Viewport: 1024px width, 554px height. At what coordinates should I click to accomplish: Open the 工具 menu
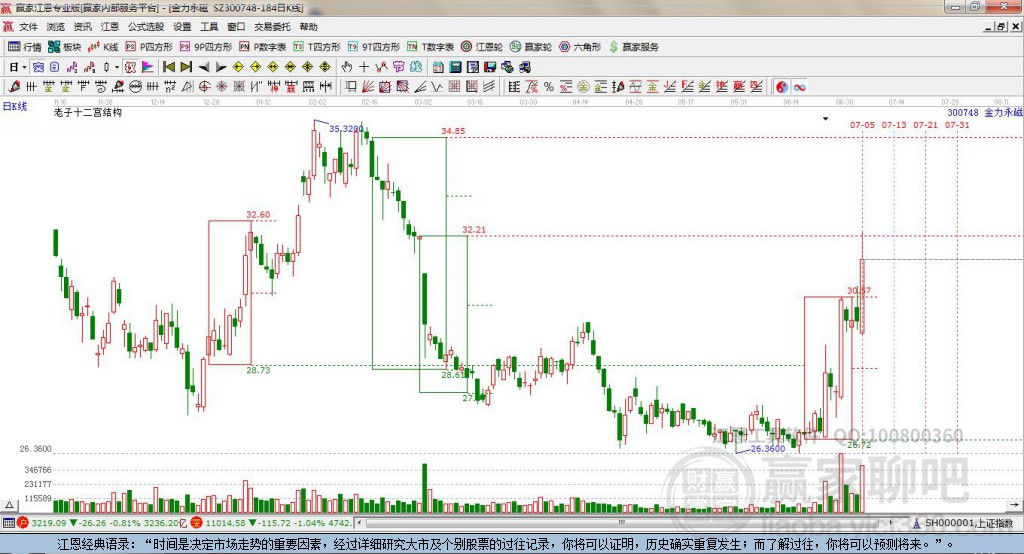click(209, 27)
